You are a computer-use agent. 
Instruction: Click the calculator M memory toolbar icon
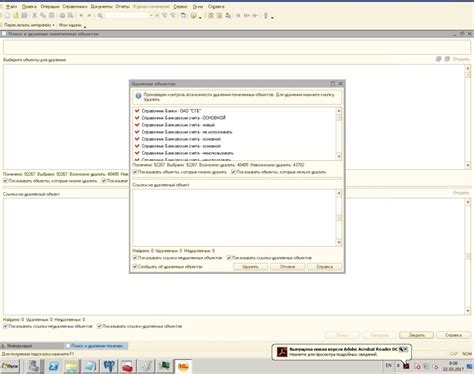point(238,15)
